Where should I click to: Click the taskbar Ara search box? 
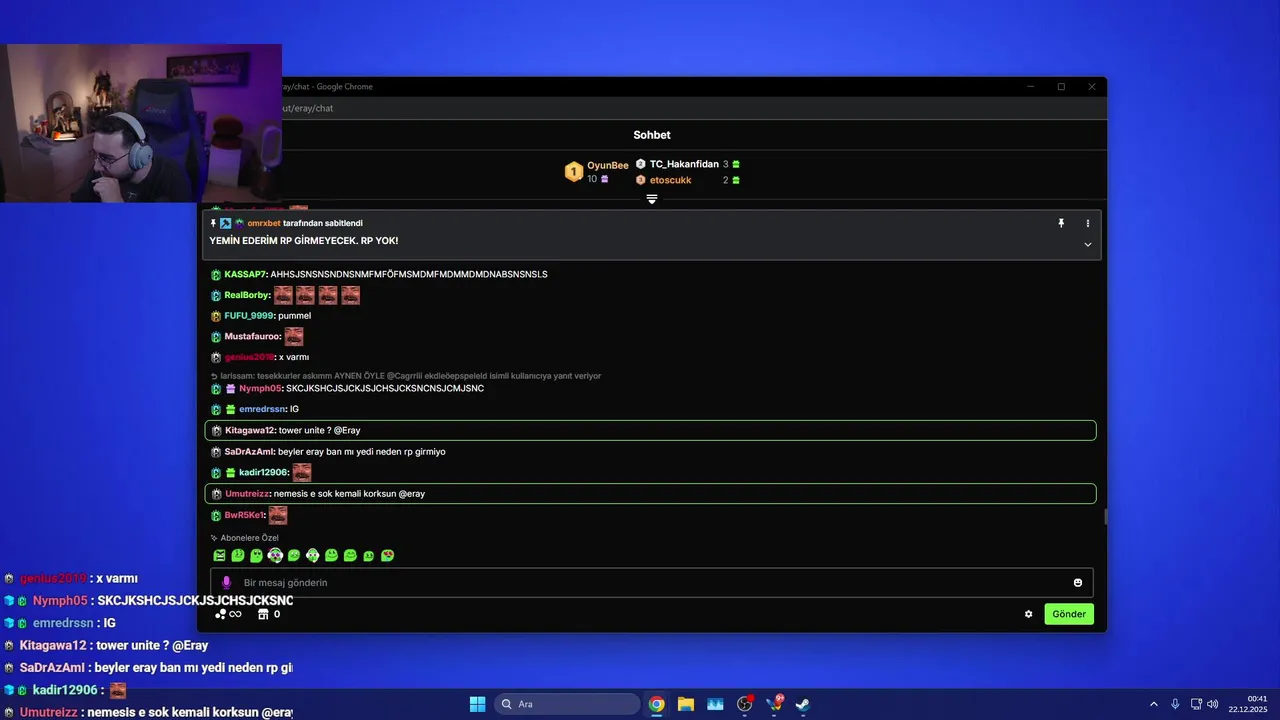coord(568,704)
